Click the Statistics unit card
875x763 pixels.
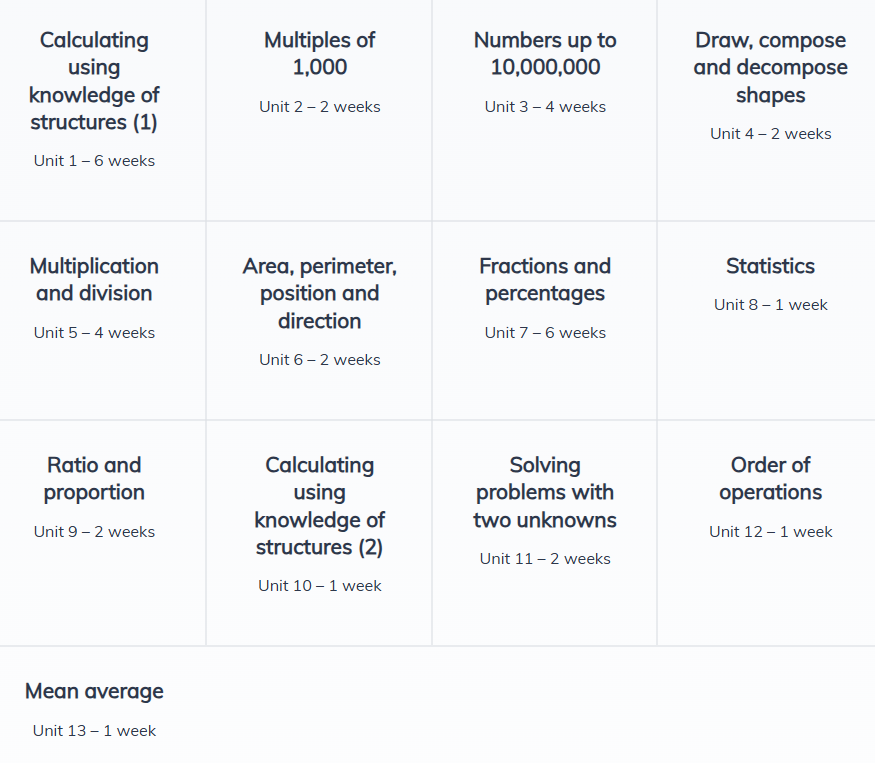click(x=770, y=266)
